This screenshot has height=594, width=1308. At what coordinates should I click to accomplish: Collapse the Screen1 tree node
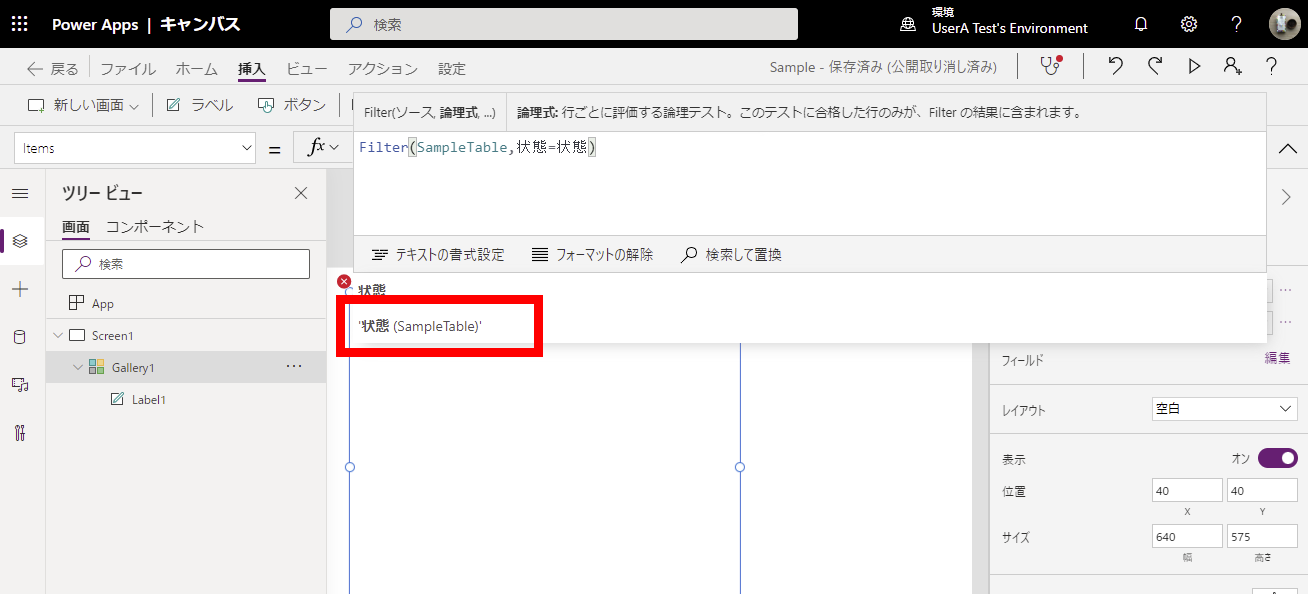click(58, 335)
